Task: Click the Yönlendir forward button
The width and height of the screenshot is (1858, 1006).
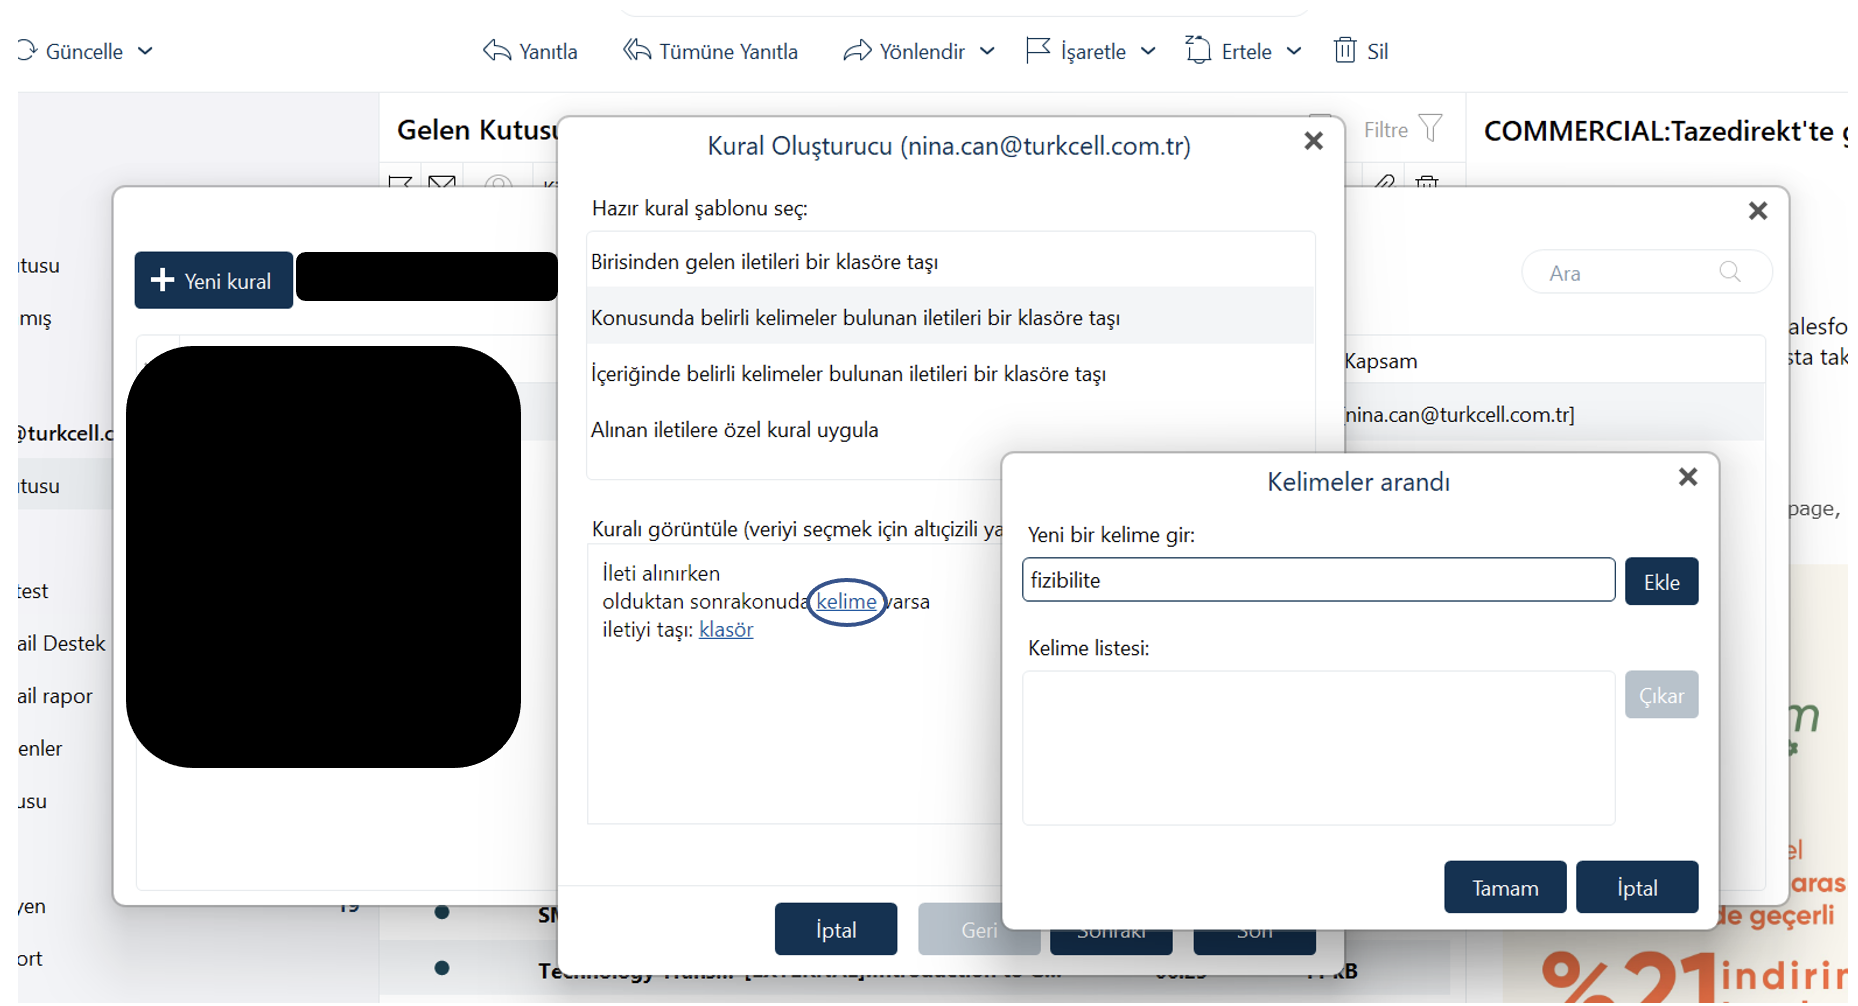Action: (x=904, y=51)
